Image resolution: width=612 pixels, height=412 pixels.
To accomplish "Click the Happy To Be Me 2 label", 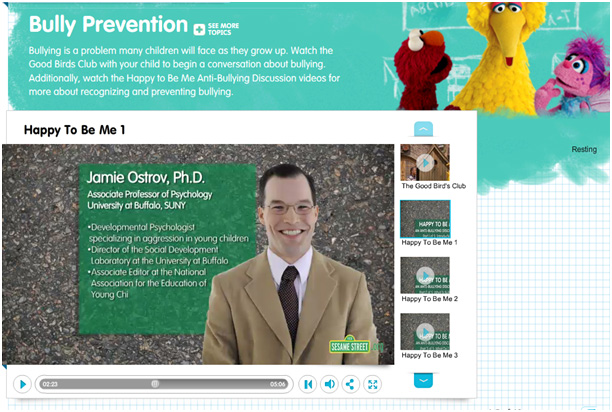I will (x=429, y=299).
